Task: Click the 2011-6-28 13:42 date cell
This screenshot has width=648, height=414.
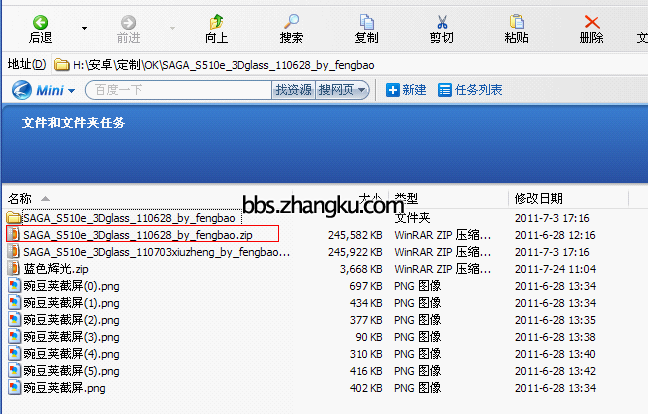Action: coord(555,371)
